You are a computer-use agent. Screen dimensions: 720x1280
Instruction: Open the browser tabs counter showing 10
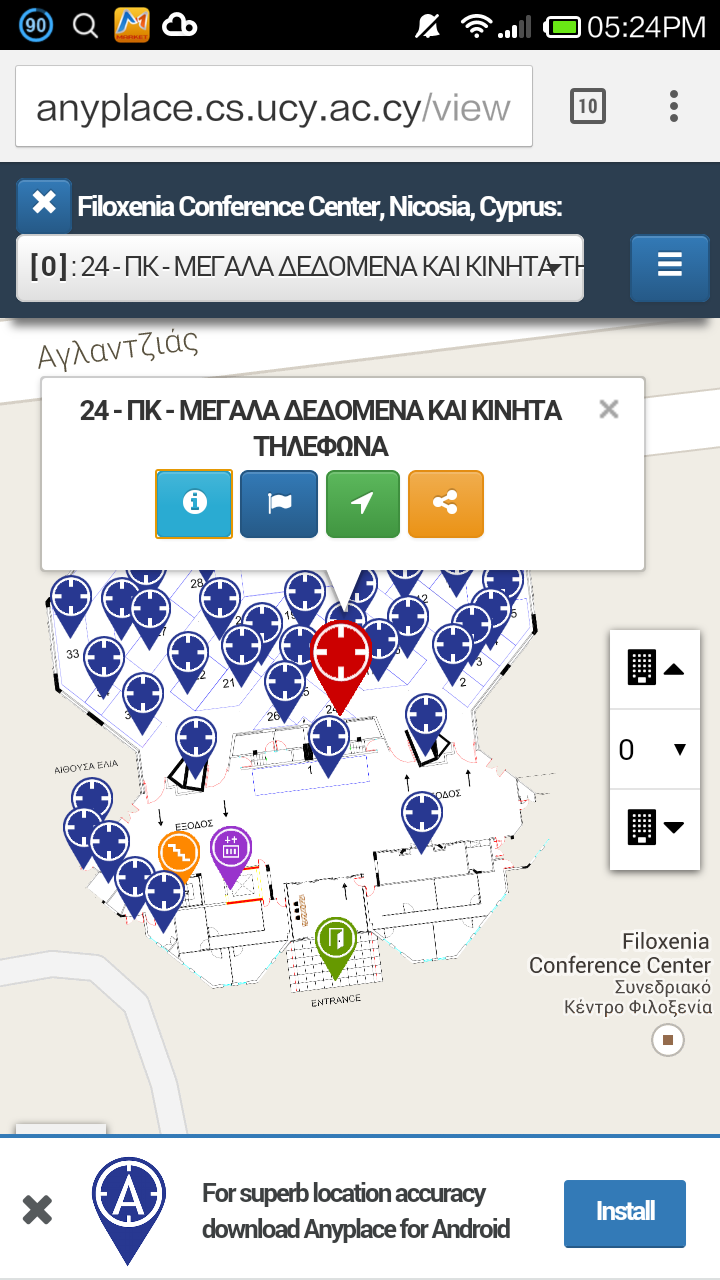pos(588,106)
